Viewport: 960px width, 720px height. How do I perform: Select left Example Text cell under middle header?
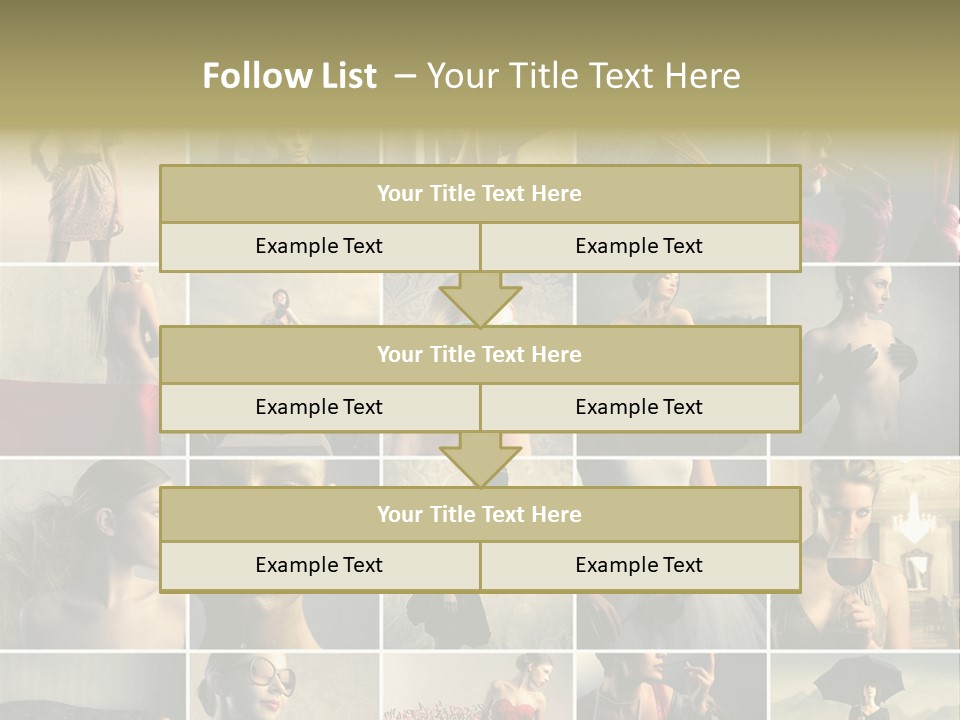coord(319,407)
